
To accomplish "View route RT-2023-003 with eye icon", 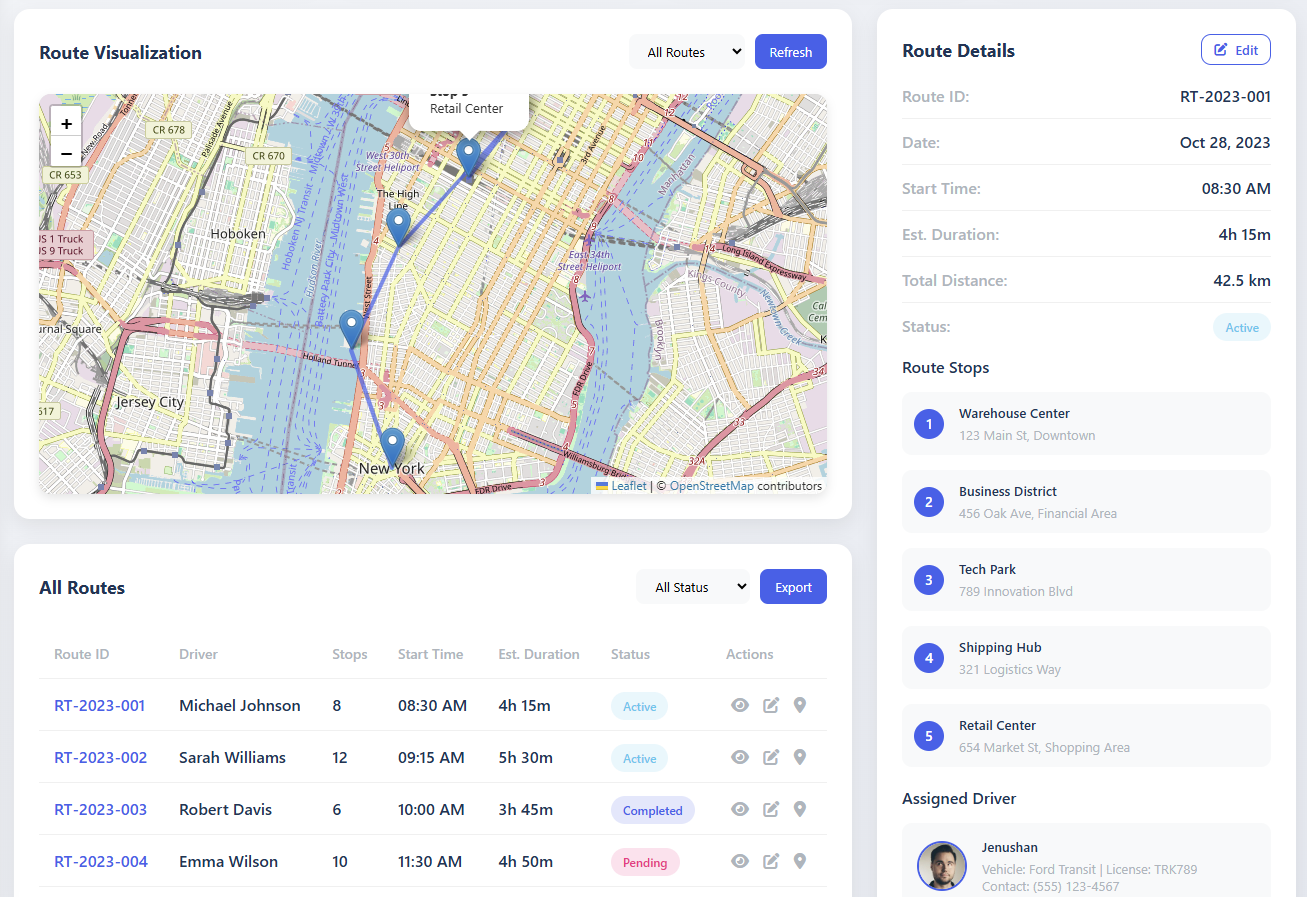I will point(740,809).
